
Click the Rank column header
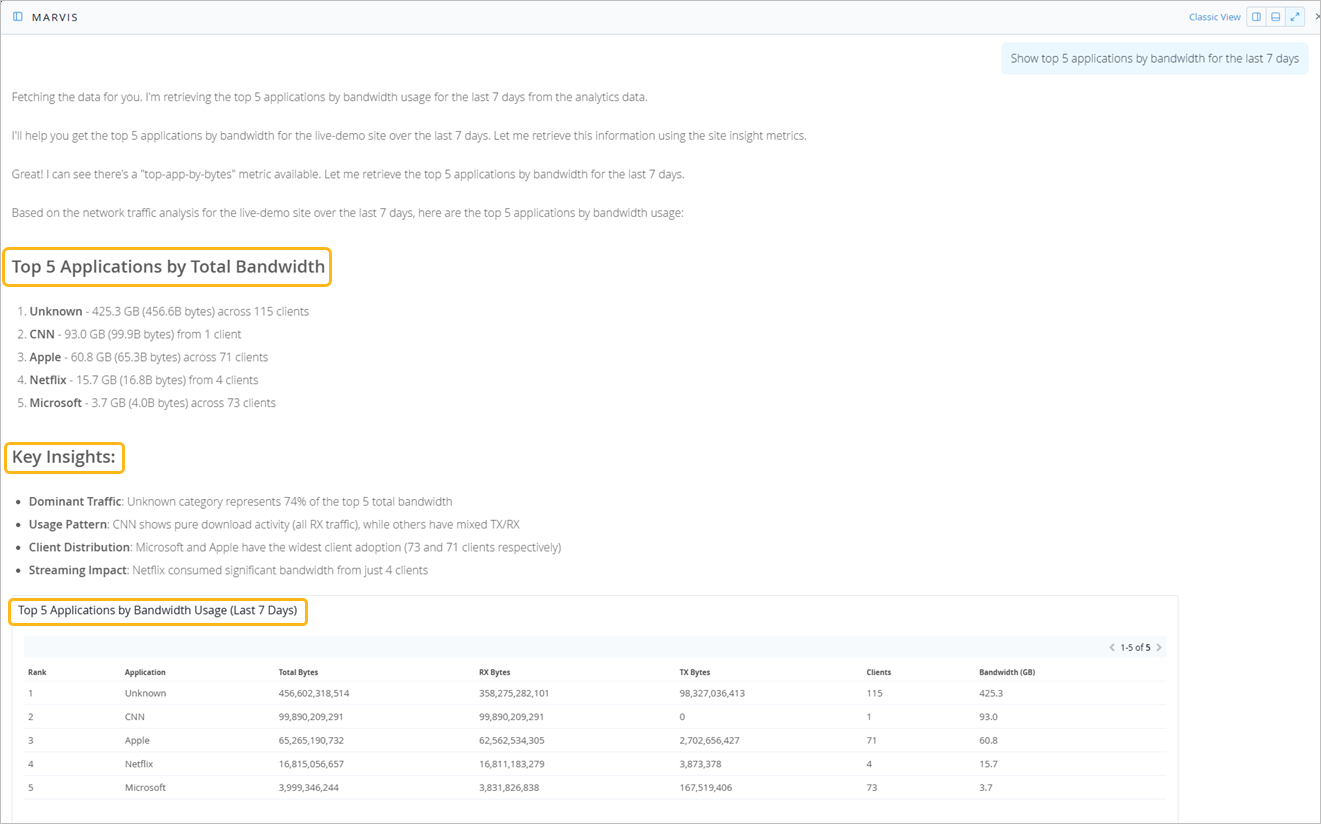click(x=37, y=672)
